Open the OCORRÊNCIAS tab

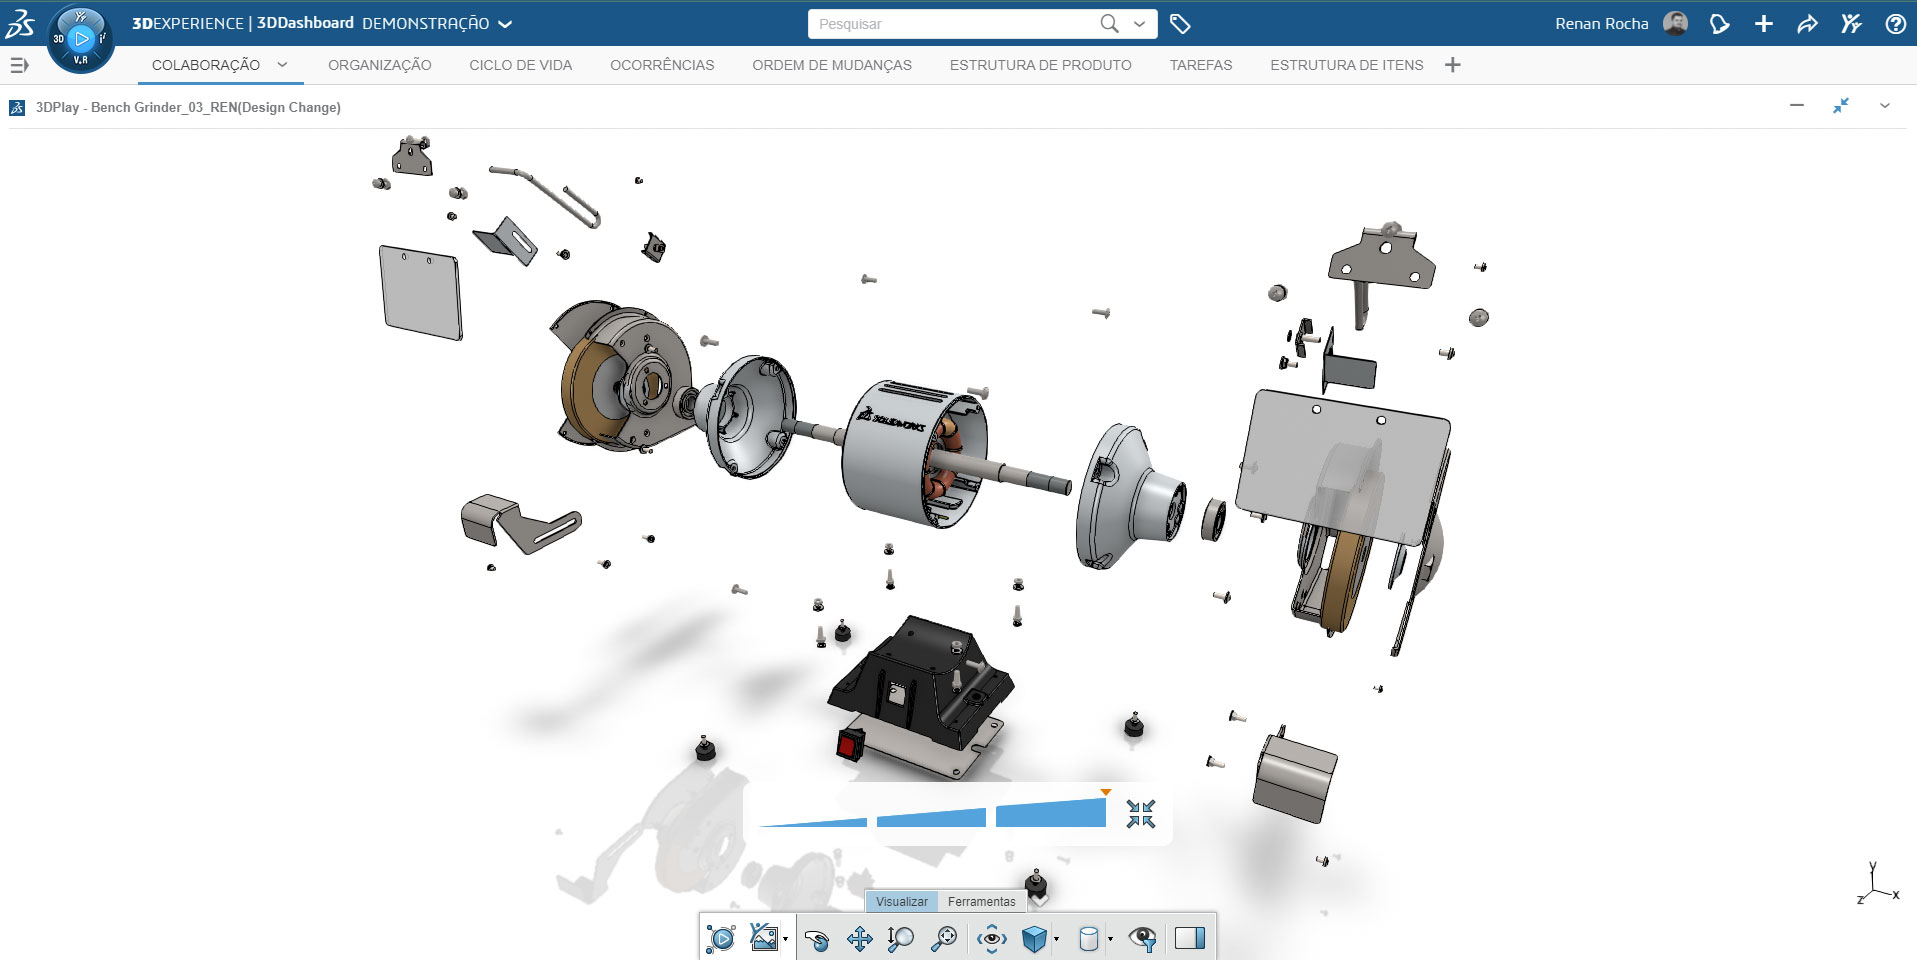pyautogui.click(x=662, y=65)
